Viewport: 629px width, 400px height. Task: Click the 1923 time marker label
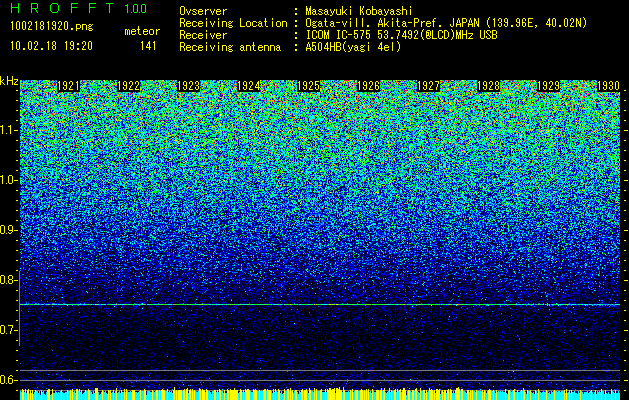(189, 86)
